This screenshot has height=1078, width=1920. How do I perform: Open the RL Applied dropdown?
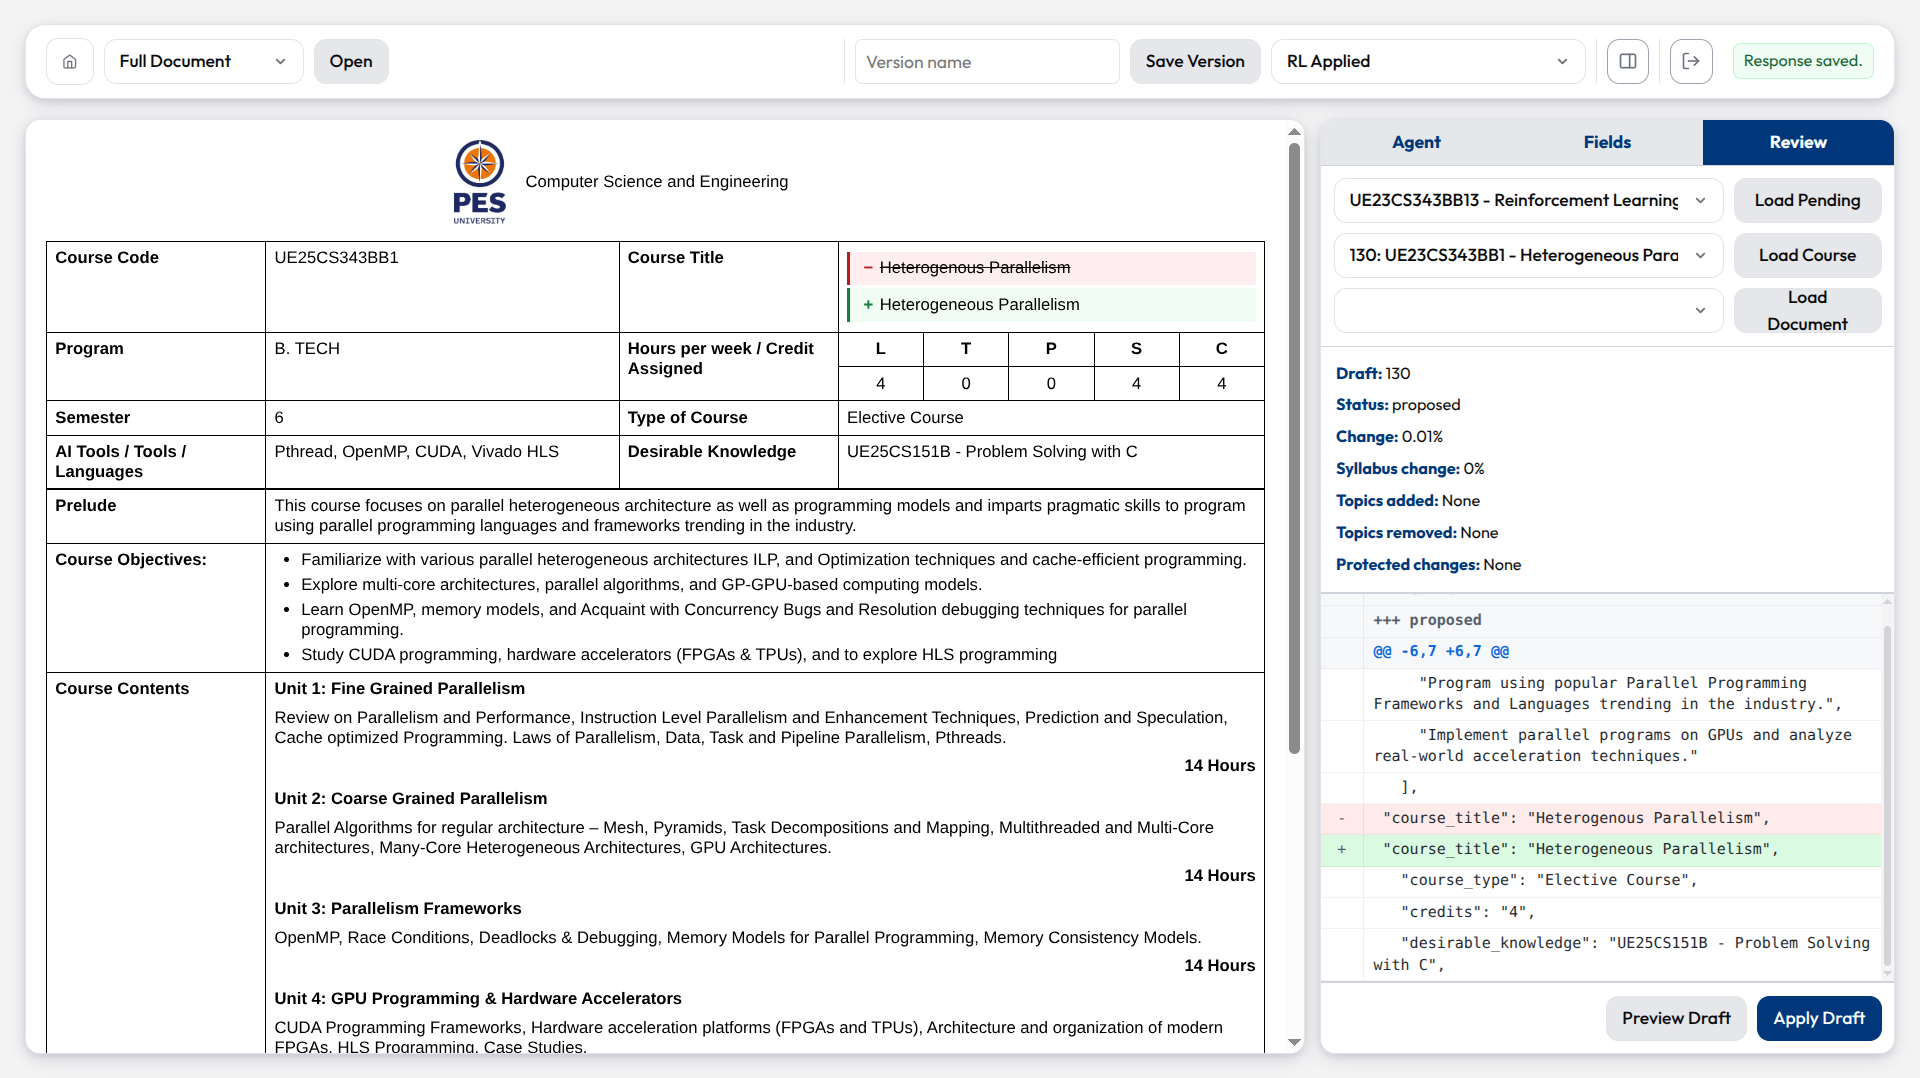click(x=1428, y=62)
